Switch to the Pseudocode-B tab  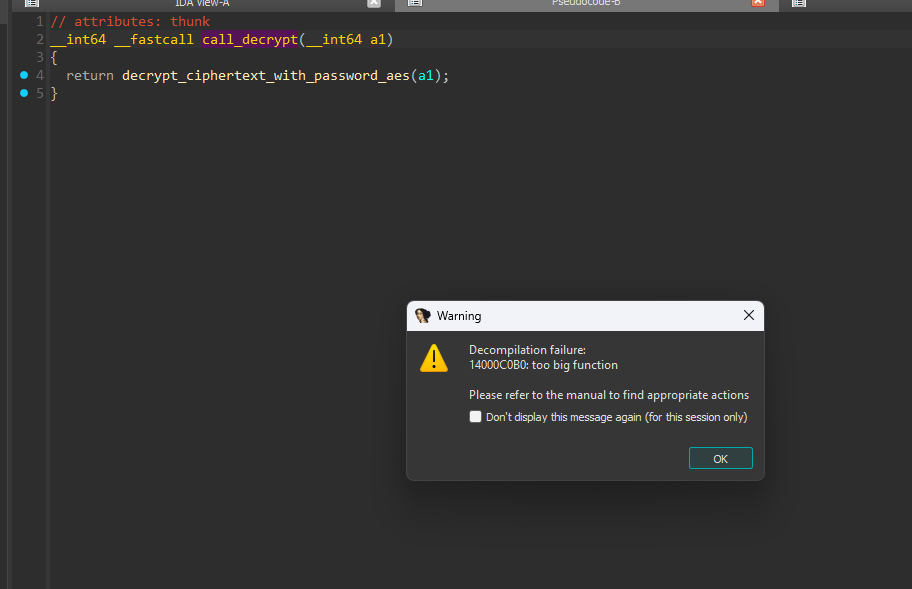click(586, 4)
